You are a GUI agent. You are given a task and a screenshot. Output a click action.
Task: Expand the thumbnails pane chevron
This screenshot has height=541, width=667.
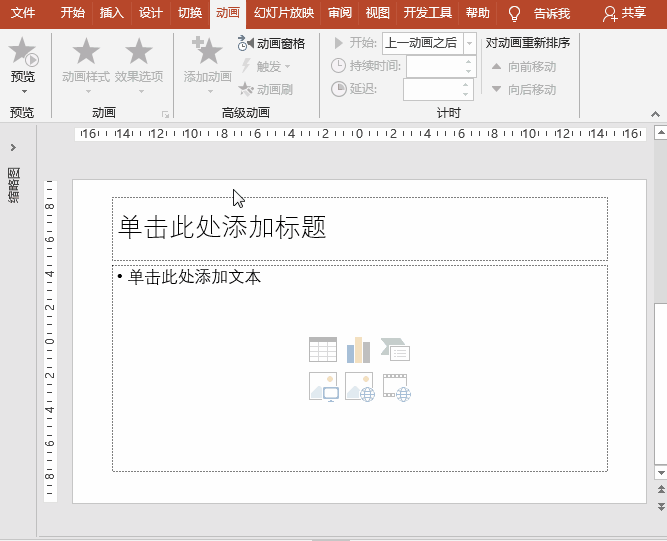13,147
